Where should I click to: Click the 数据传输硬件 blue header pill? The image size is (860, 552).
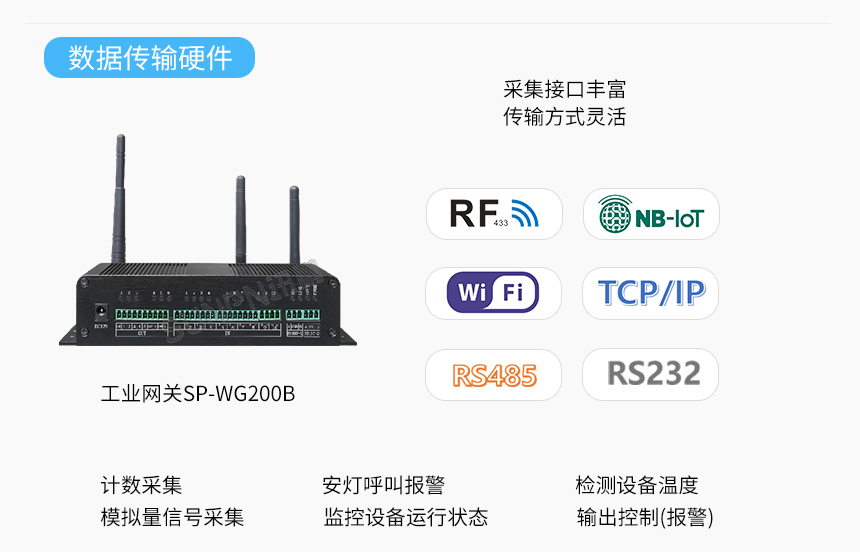[x=149, y=58]
